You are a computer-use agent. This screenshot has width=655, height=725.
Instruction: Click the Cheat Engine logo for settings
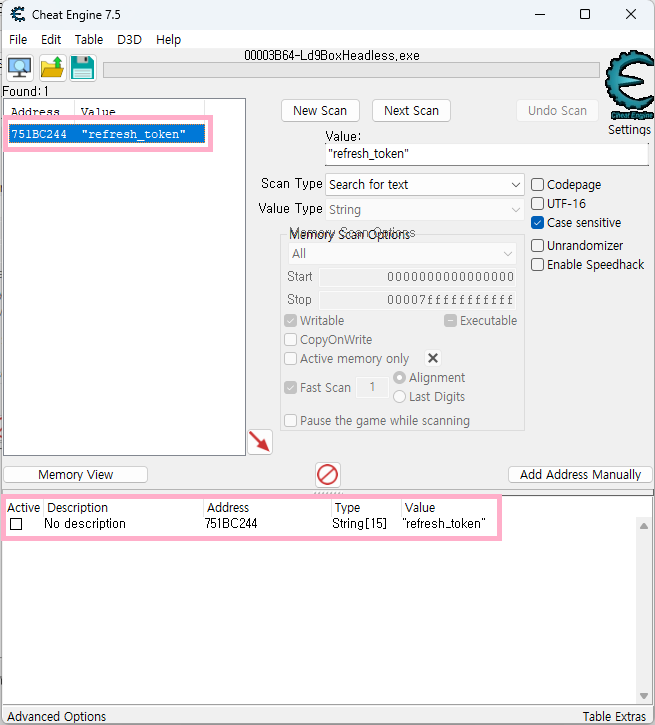click(x=630, y=85)
